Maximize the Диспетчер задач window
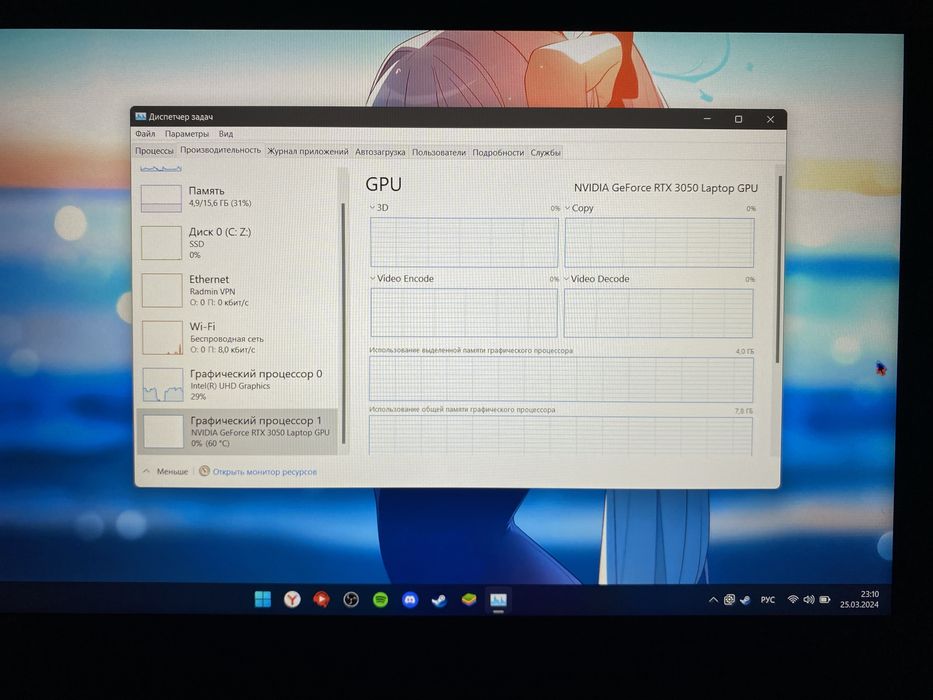The width and height of the screenshot is (933, 700). 738,119
